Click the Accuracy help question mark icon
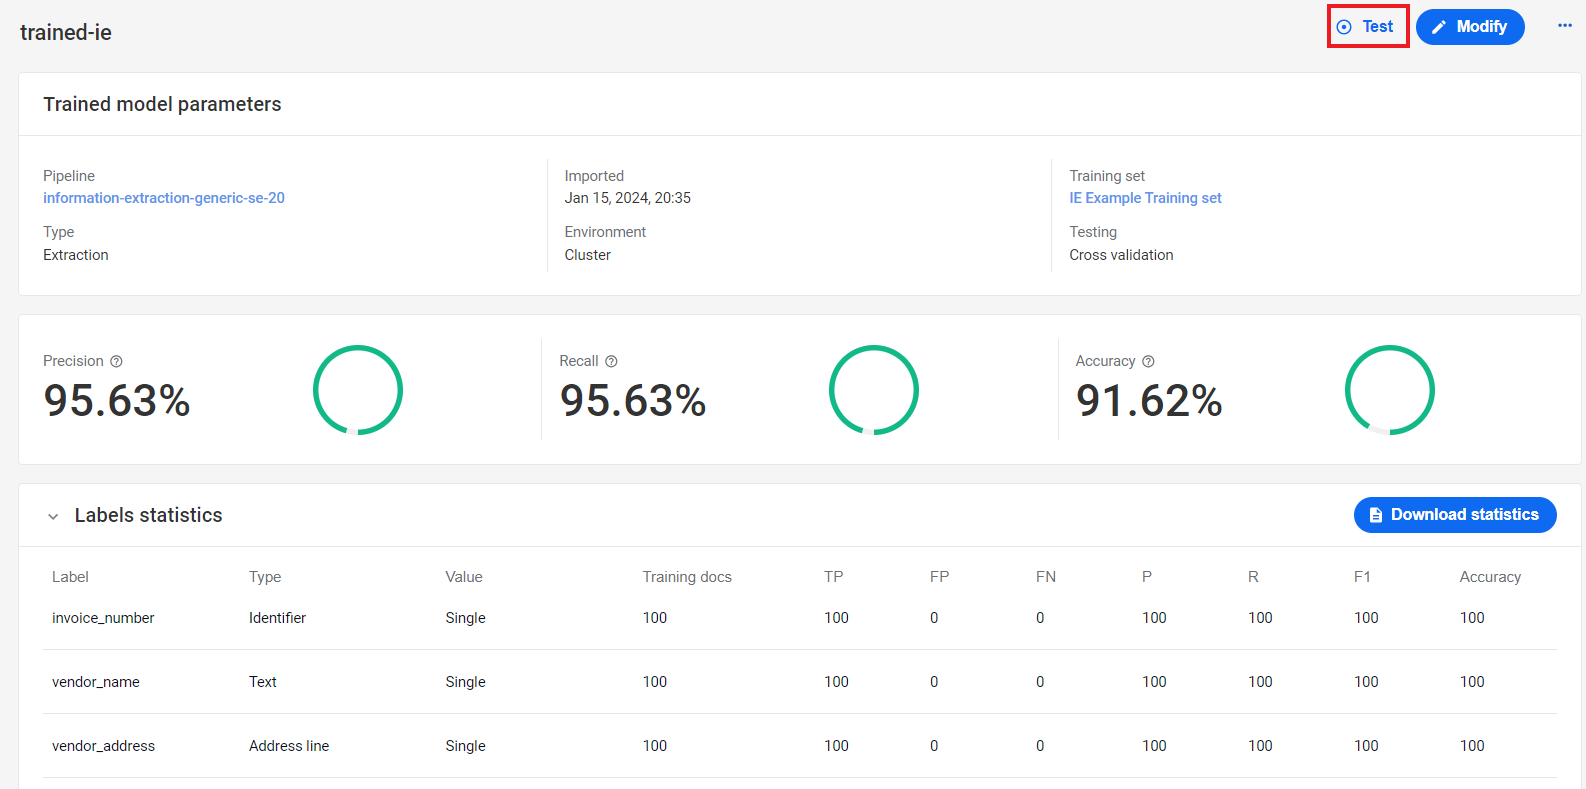This screenshot has width=1586, height=789. pyautogui.click(x=1148, y=361)
